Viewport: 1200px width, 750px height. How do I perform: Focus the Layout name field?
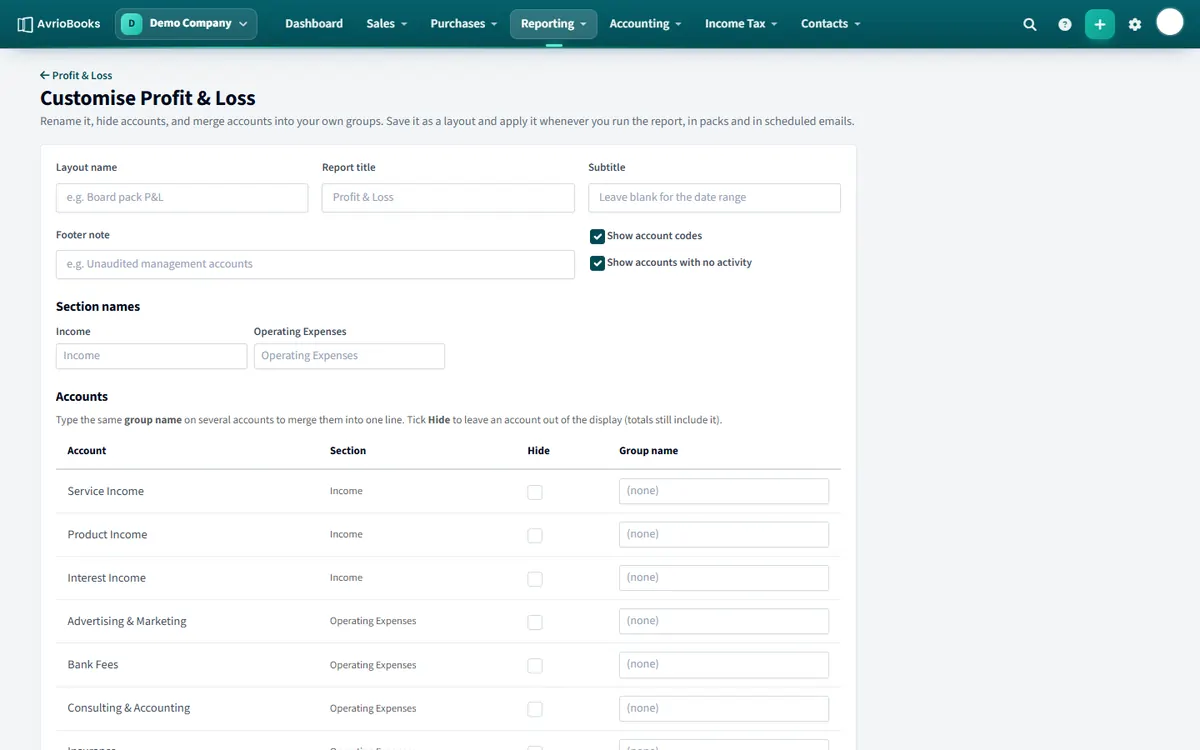click(182, 198)
